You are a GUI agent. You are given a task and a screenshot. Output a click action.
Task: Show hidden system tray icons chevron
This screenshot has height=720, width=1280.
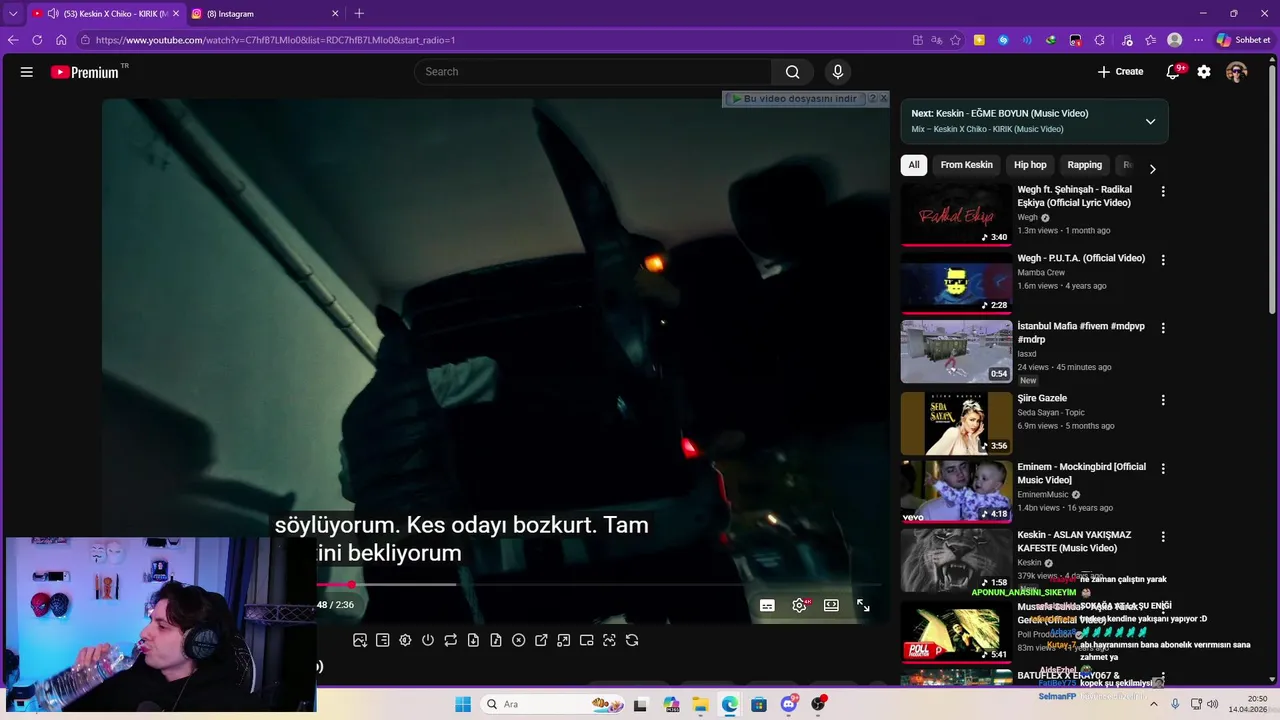tap(1153, 704)
